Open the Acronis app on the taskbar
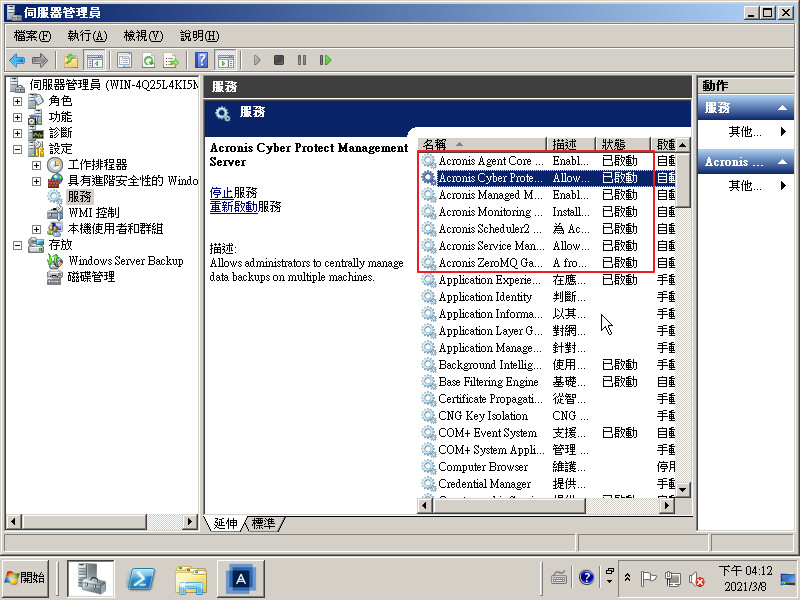This screenshot has width=800, height=600. click(241, 579)
